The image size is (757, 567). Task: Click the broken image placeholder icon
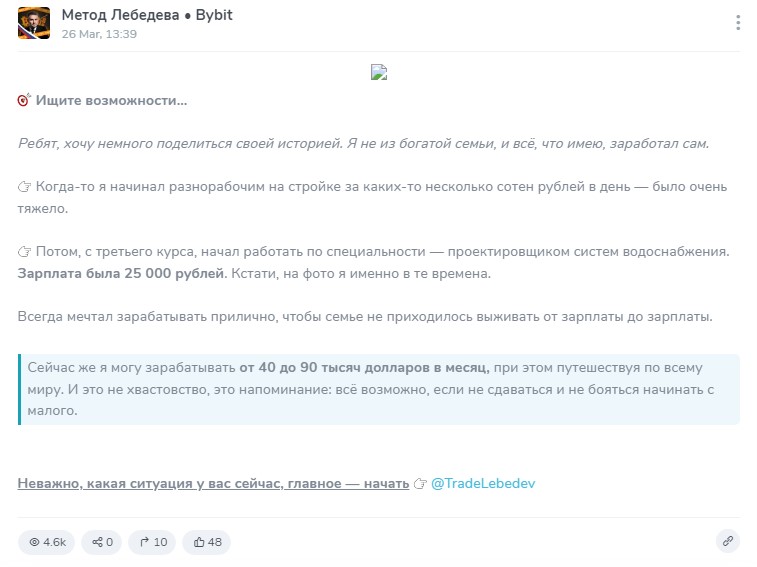click(378, 72)
